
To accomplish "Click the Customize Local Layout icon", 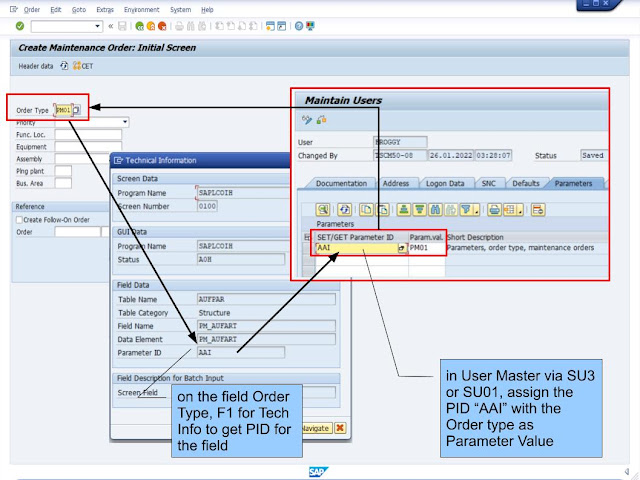I will tap(311, 26).
